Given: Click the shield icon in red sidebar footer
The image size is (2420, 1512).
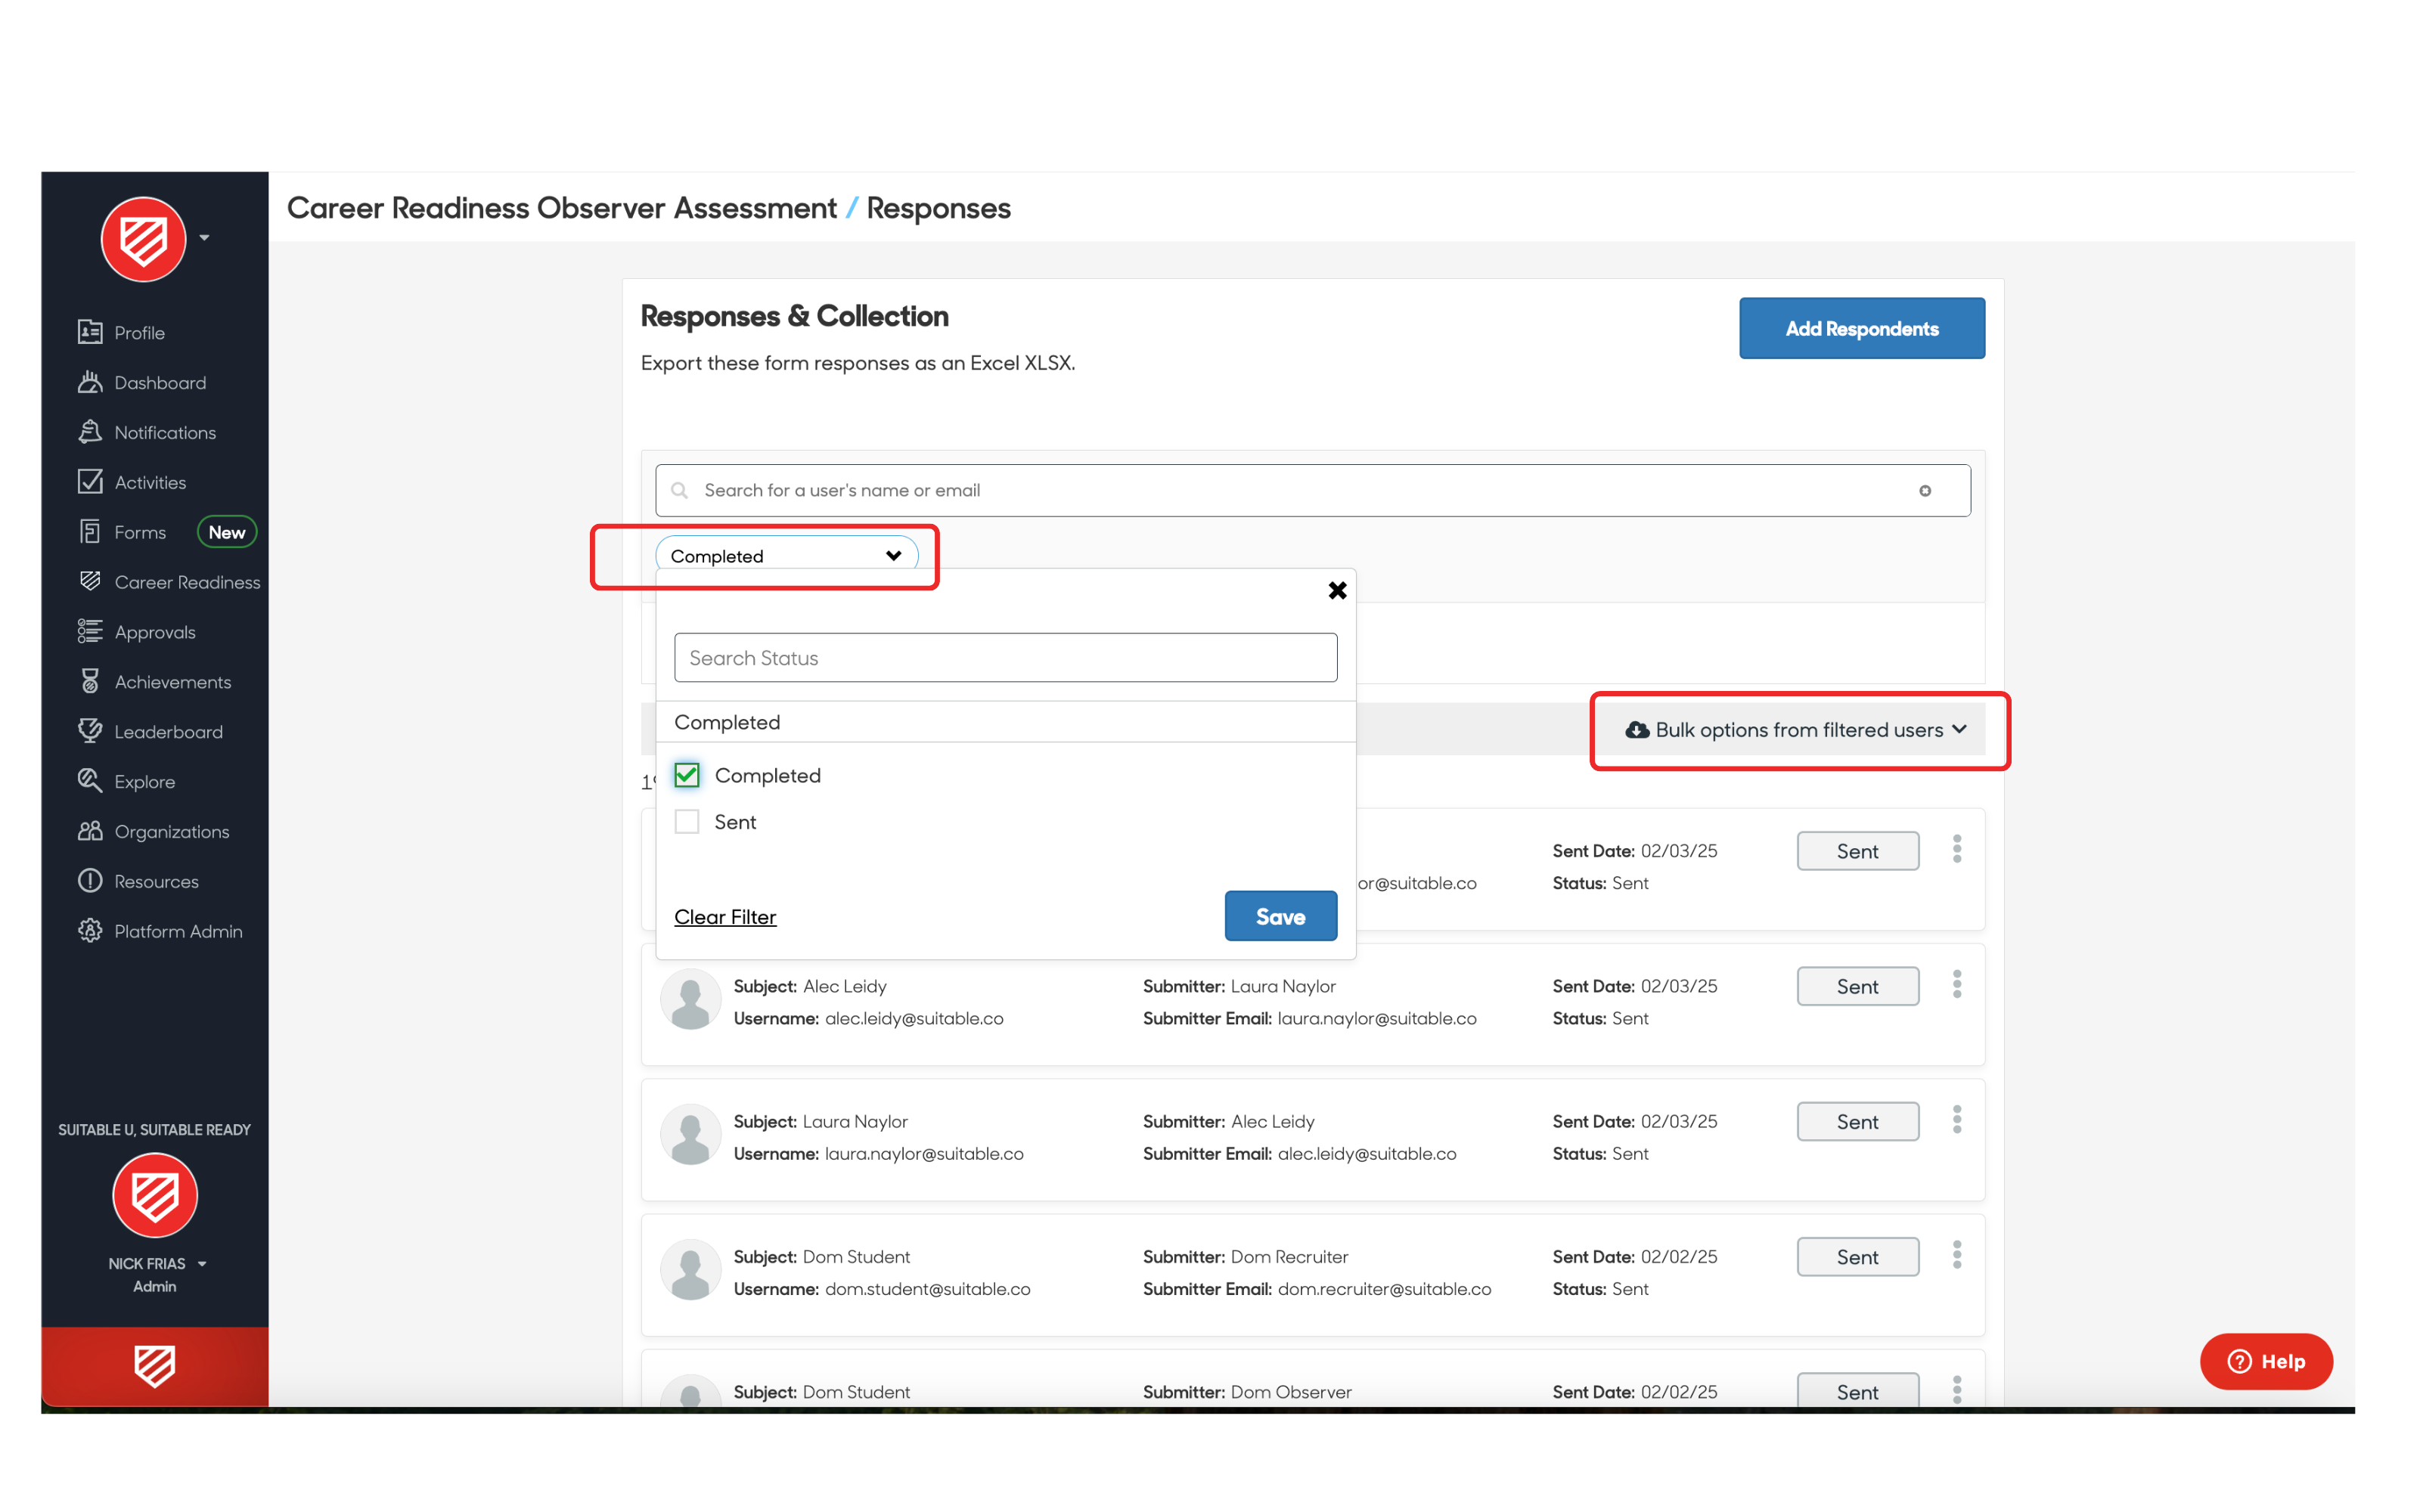Looking at the screenshot, I should 155,1366.
